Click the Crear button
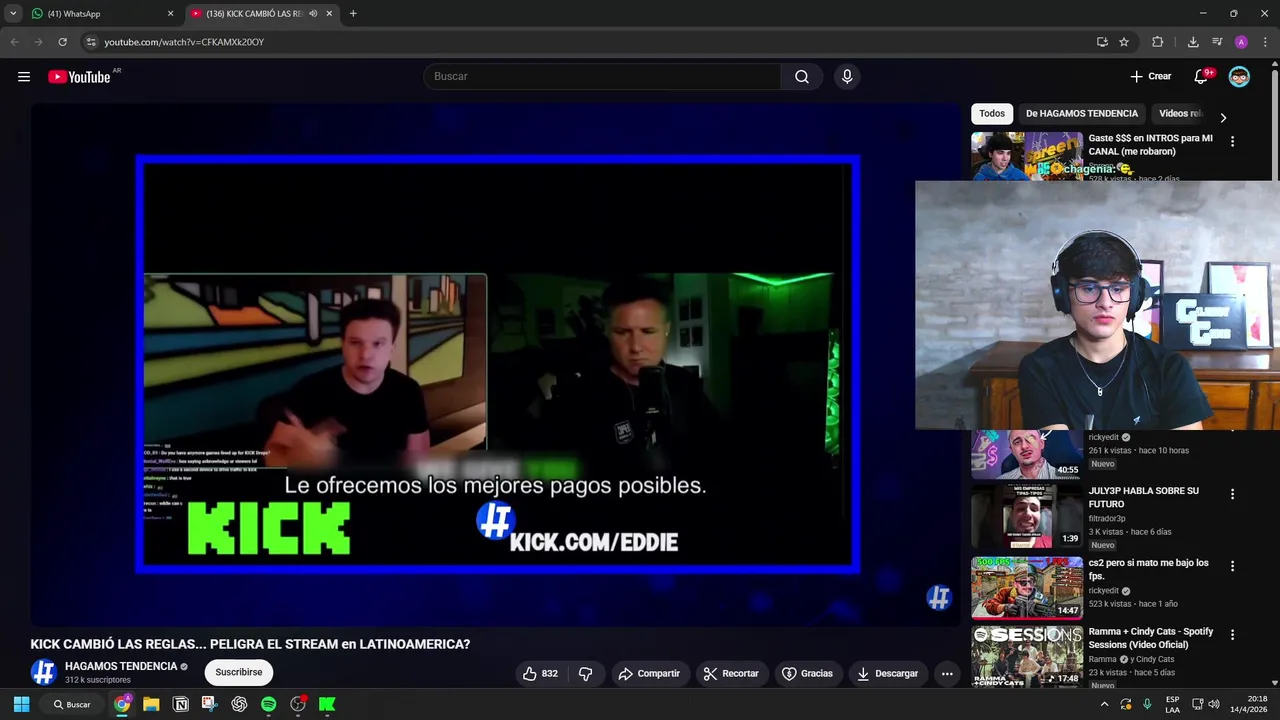Screen dimensions: 1280x720 (1150, 77)
